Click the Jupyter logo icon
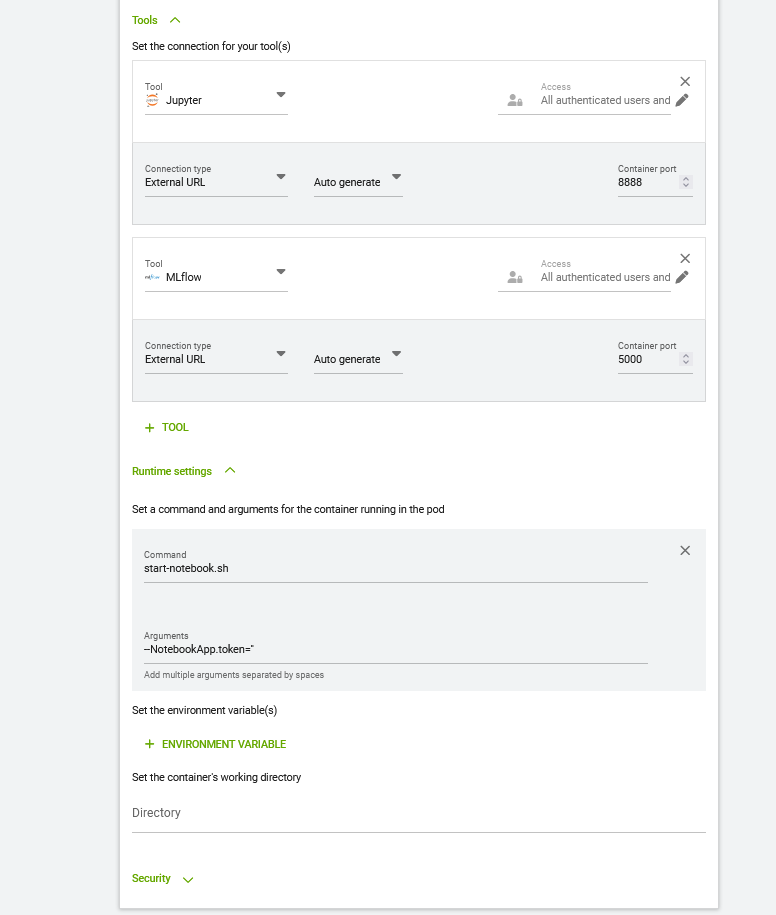This screenshot has width=776, height=915. click(x=152, y=100)
